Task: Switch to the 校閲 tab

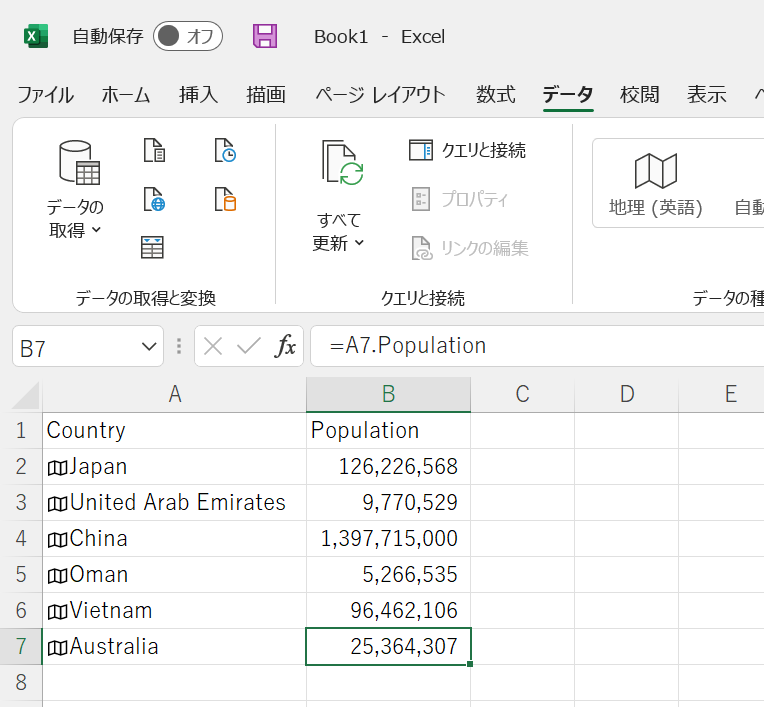Action: pyautogui.click(x=640, y=95)
